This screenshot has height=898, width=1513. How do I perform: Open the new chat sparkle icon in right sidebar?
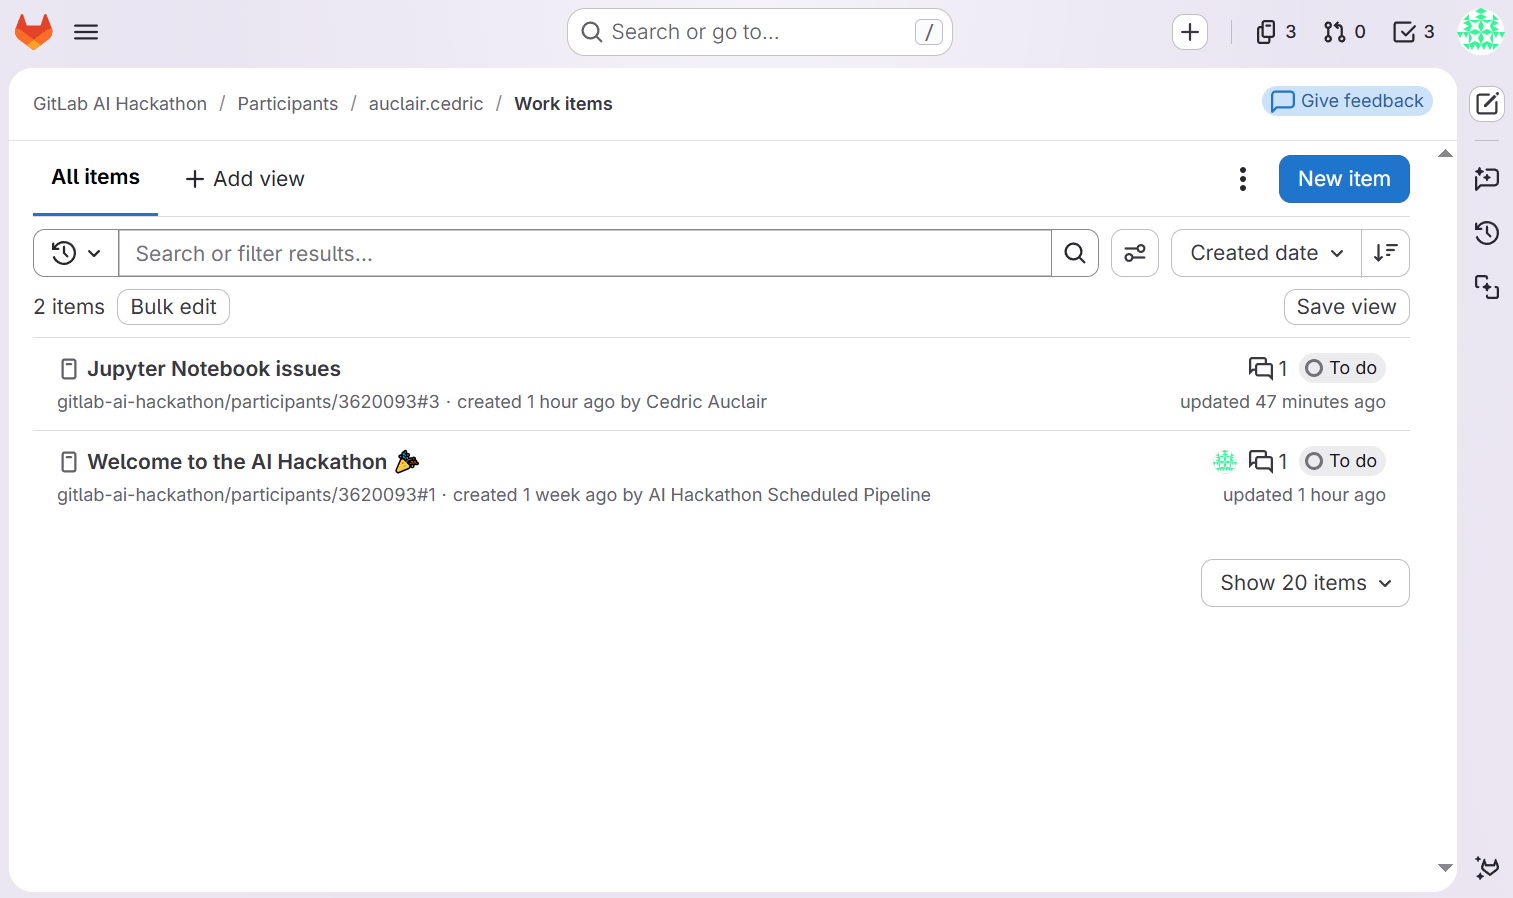(x=1487, y=179)
